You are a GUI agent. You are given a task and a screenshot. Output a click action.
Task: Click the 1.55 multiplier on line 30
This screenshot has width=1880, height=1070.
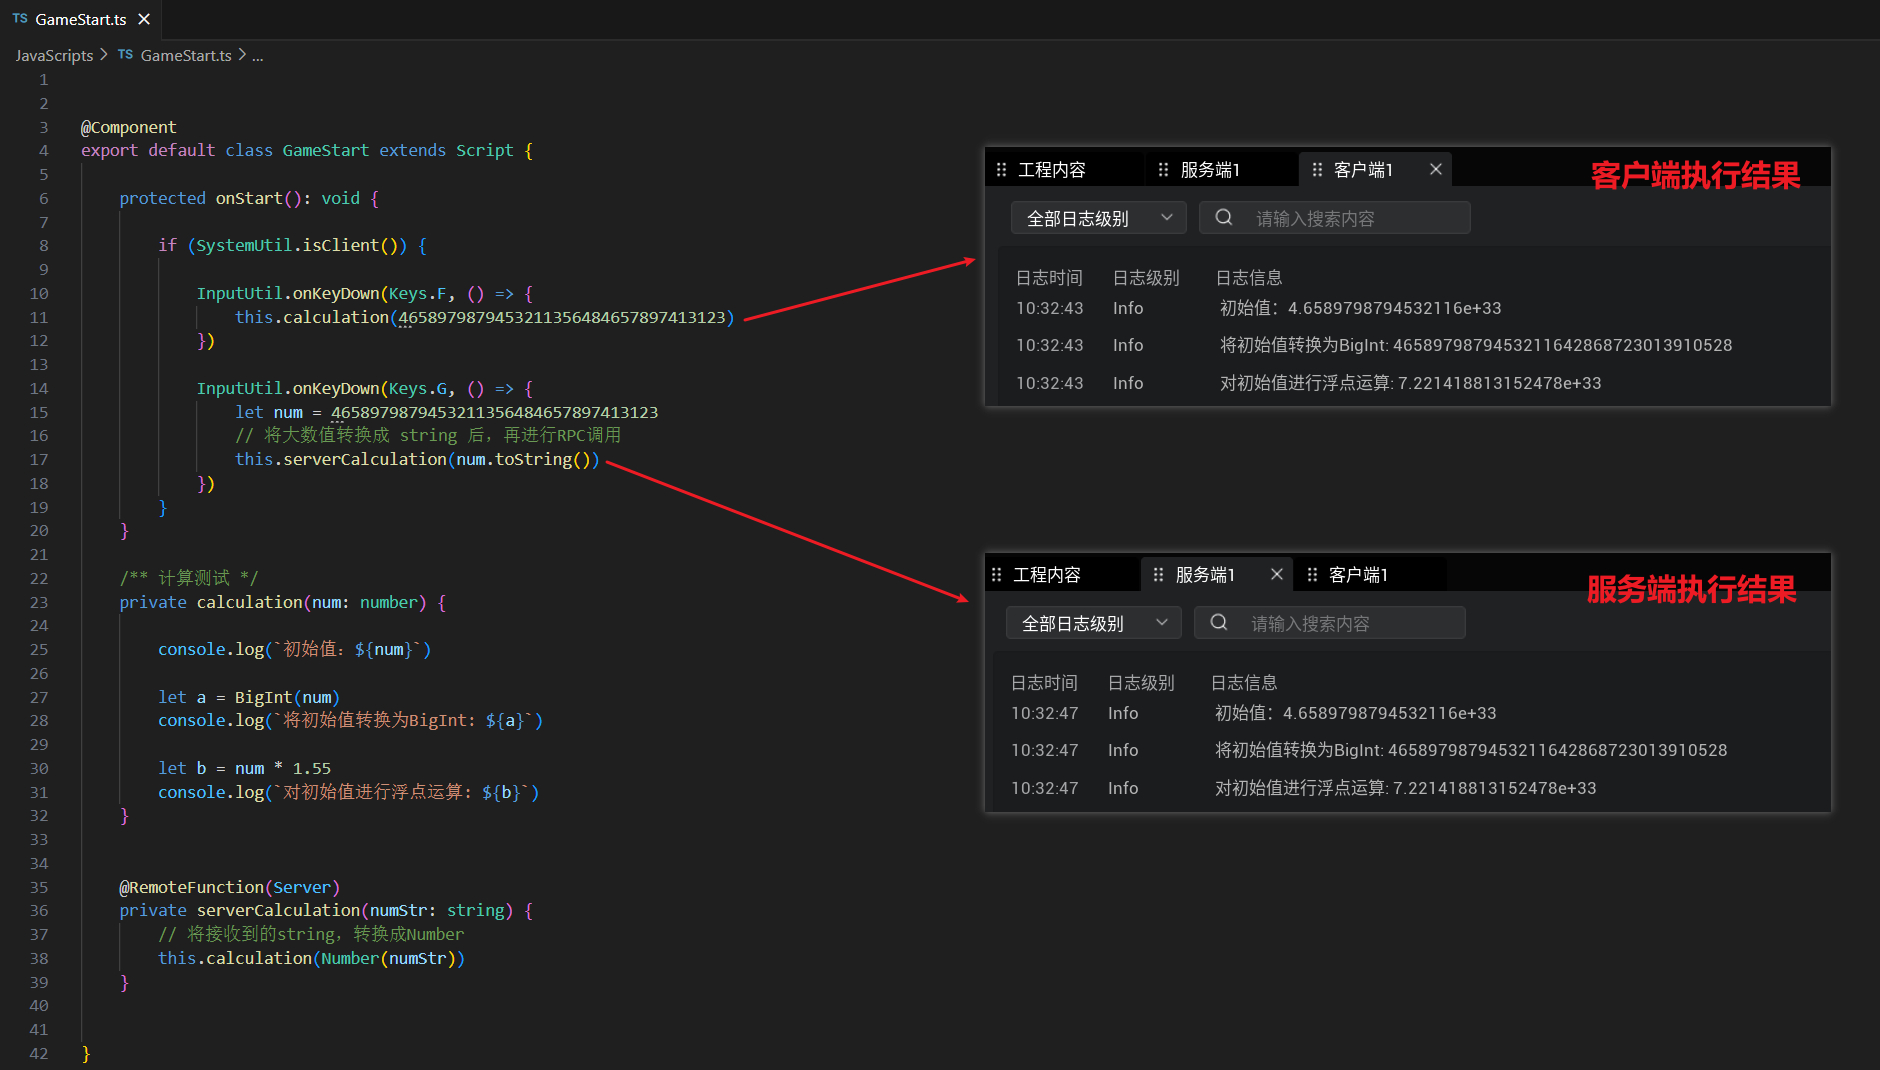[x=311, y=768]
